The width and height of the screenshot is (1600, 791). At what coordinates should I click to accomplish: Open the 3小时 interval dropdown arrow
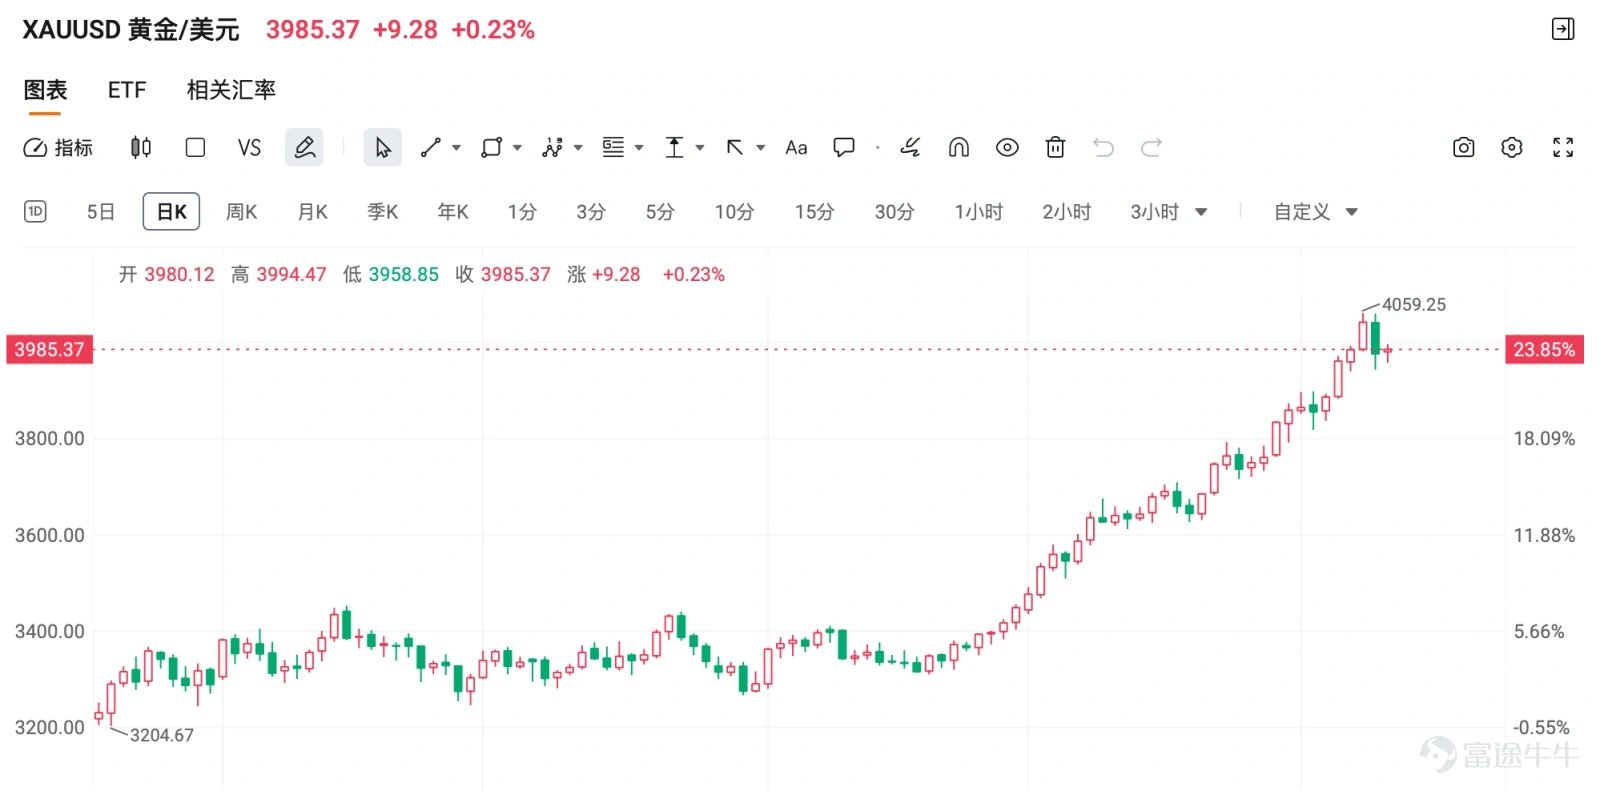pyautogui.click(x=1201, y=212)
